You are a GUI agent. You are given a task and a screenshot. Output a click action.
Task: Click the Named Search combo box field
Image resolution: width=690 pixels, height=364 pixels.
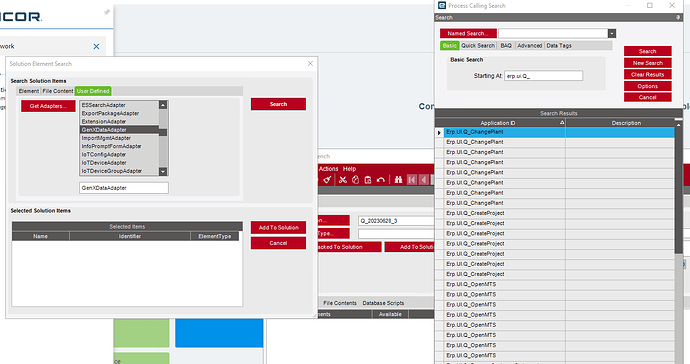tap(553, 33)
